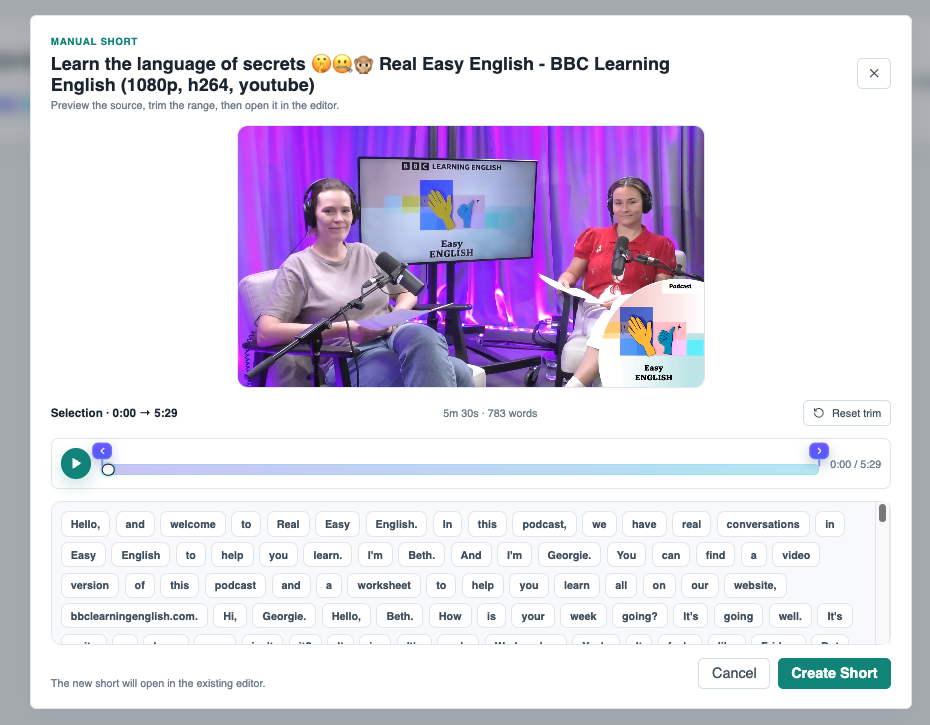Select the transcript word "website,"
This screenshot has width=930, height=725.
coord(754,586)
